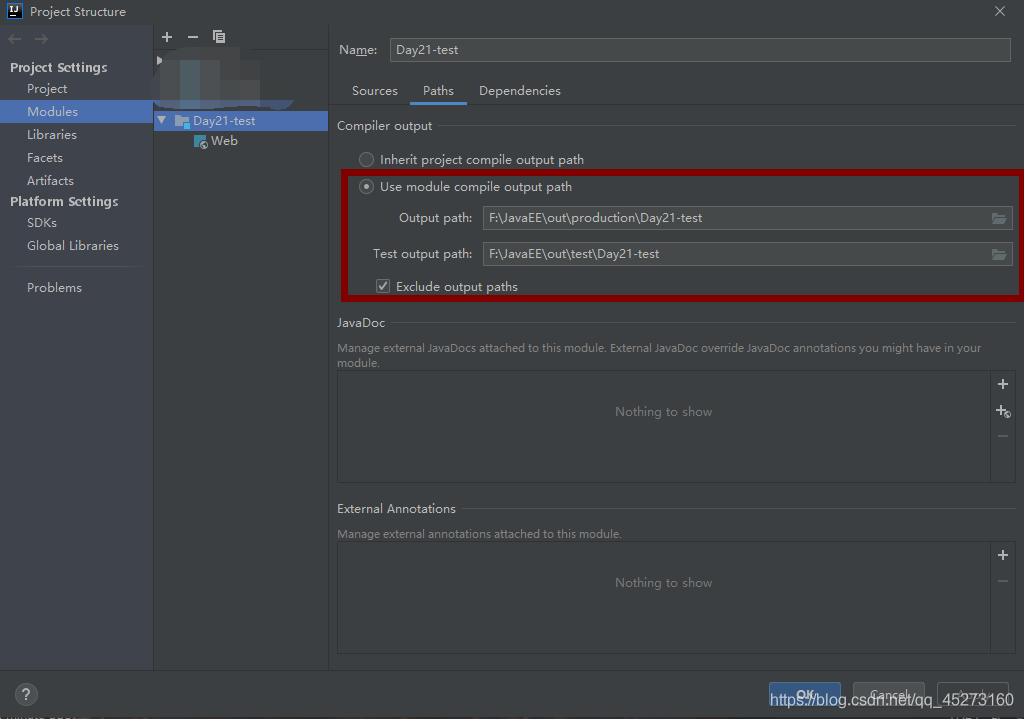Screen dimensions: 1024x719
Task: Go back with the left arrow
Action: [x=15, y=39]
